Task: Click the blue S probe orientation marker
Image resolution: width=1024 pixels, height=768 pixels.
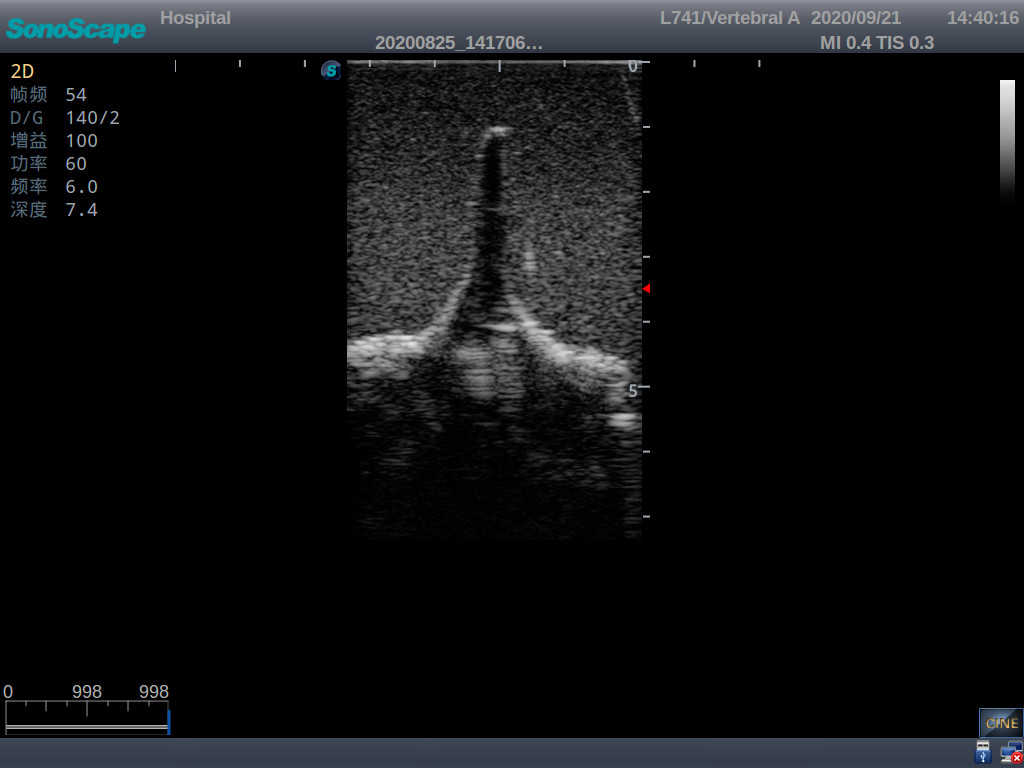Action: coord(330,71)
